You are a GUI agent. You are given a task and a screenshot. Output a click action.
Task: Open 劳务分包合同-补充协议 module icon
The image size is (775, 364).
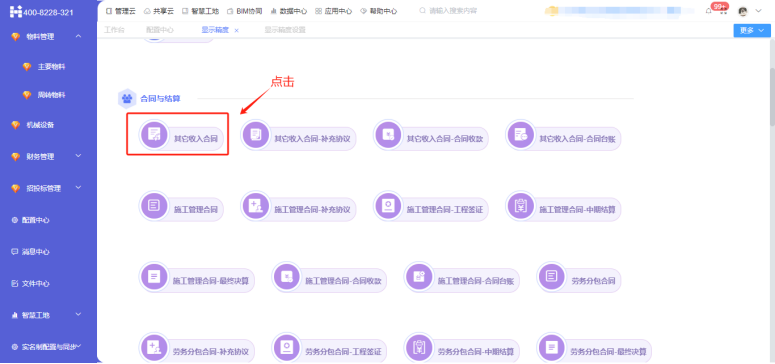154,347
